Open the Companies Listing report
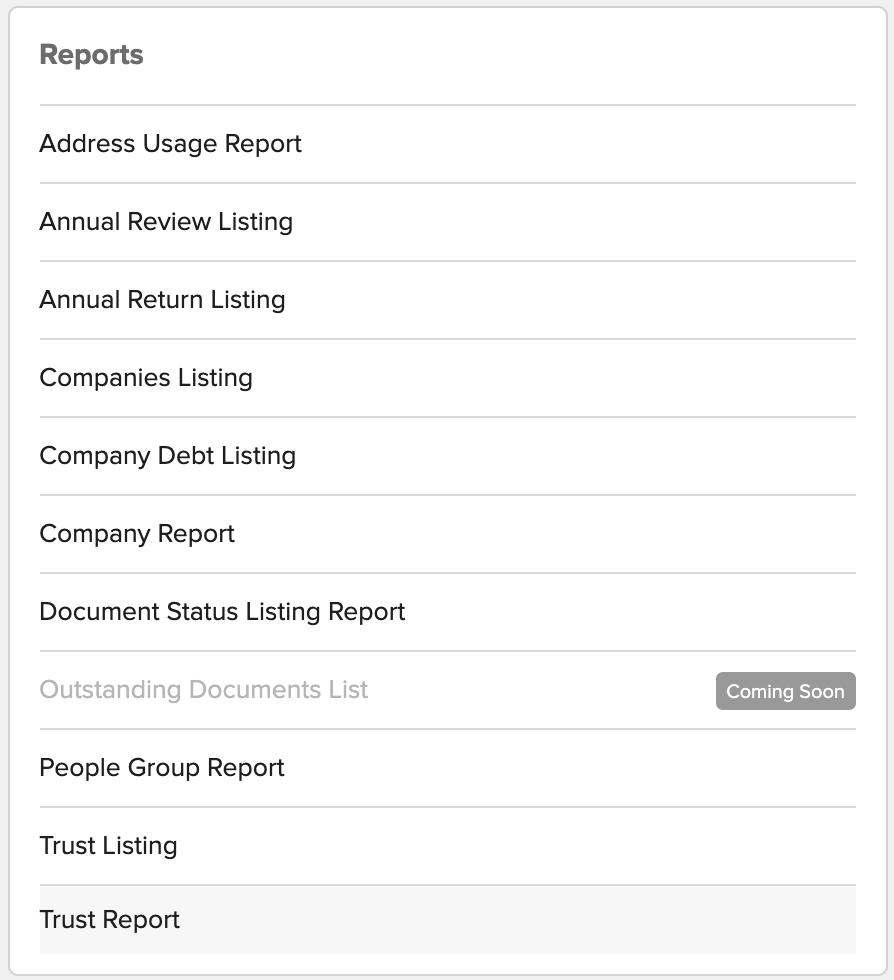Viewport: 894px width, 980px height. (448, 378)
